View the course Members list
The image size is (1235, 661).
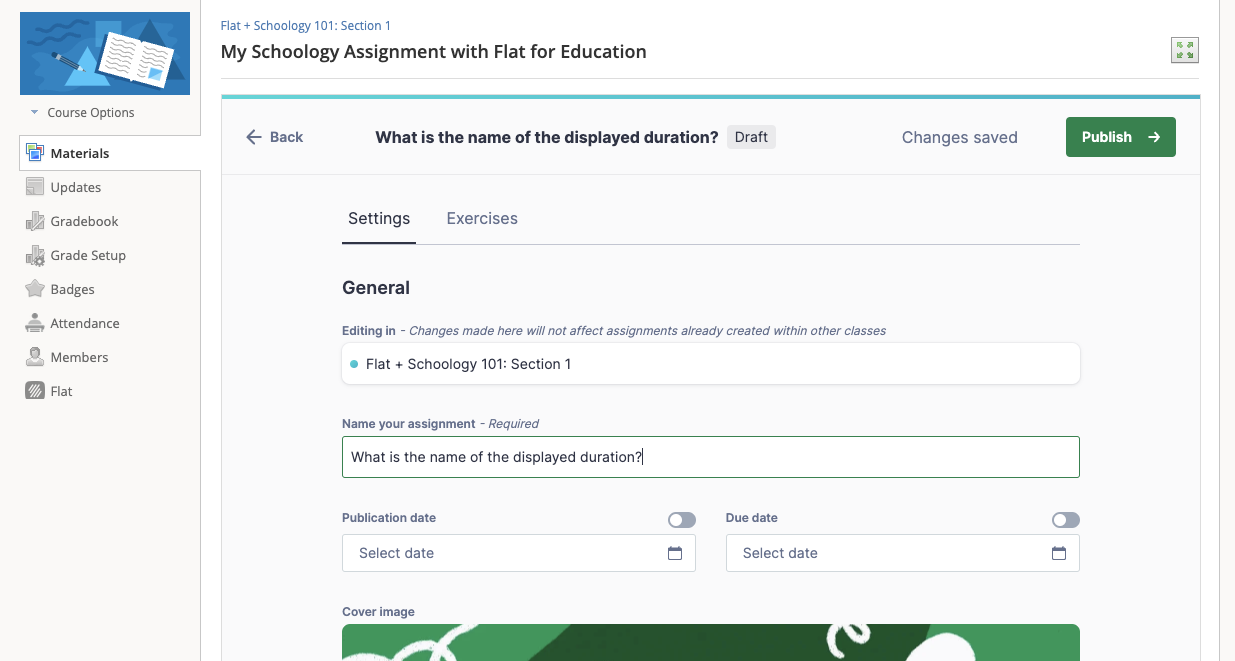[80, 357]
